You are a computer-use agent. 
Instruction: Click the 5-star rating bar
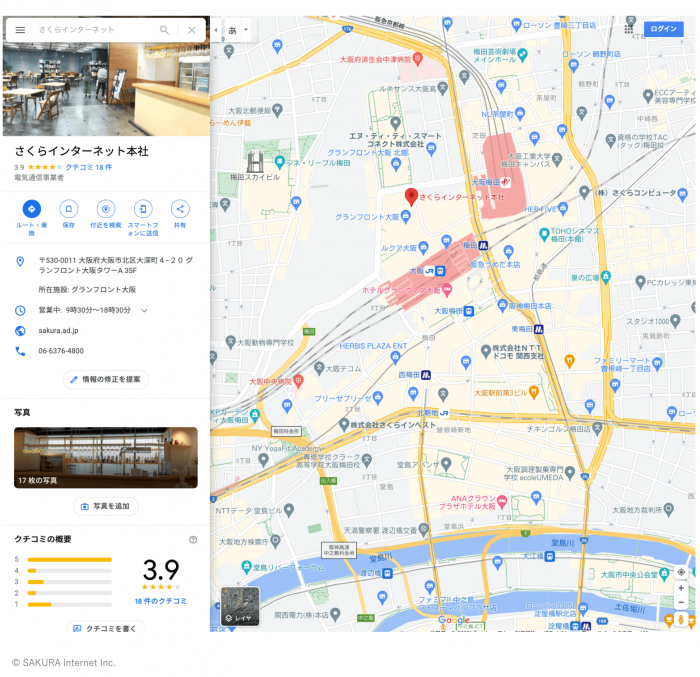pyautogui.click(x=70, y=560)
